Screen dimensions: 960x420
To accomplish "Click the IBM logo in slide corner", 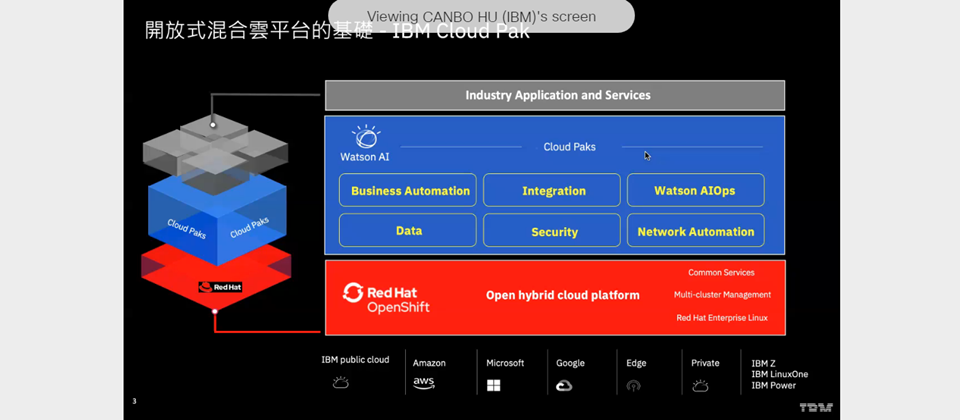I will 816,408.
